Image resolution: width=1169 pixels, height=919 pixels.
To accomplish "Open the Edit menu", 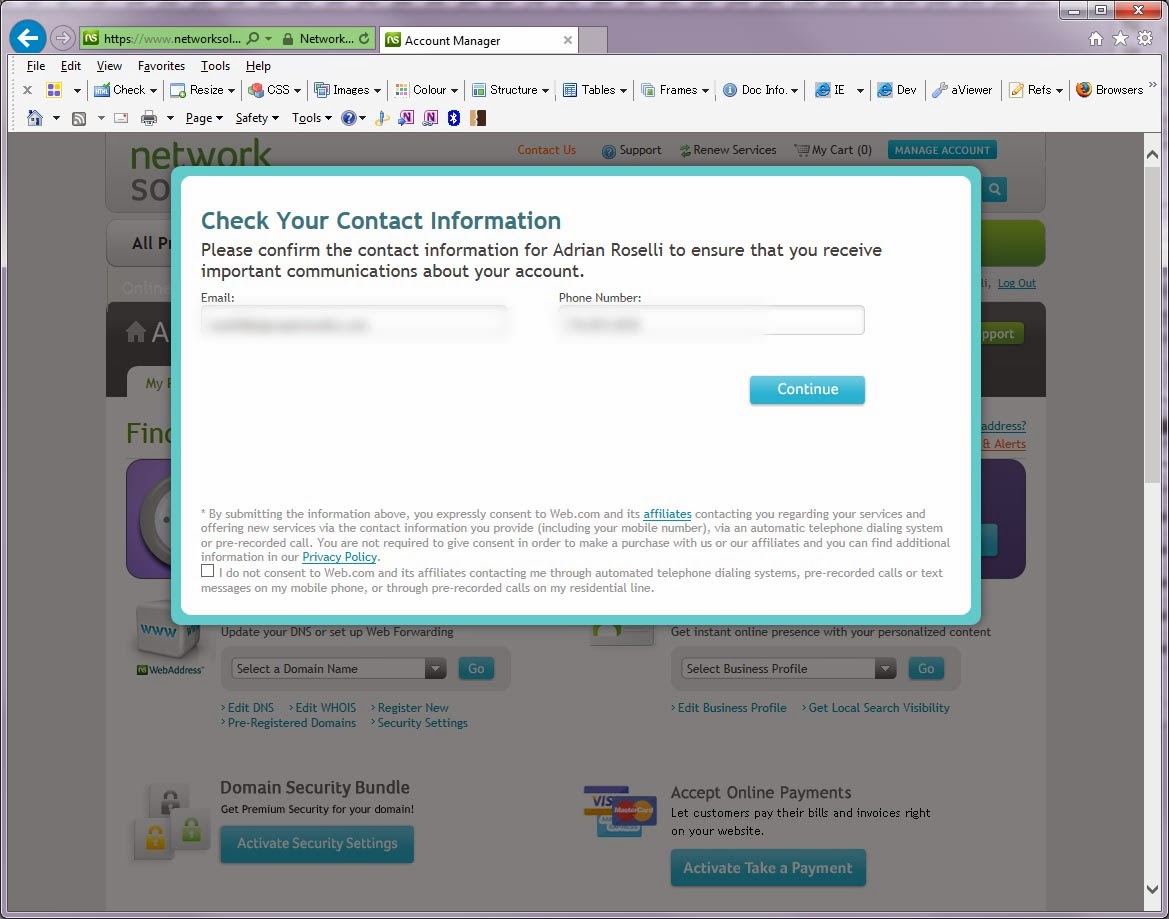I will tap(71, 66).
